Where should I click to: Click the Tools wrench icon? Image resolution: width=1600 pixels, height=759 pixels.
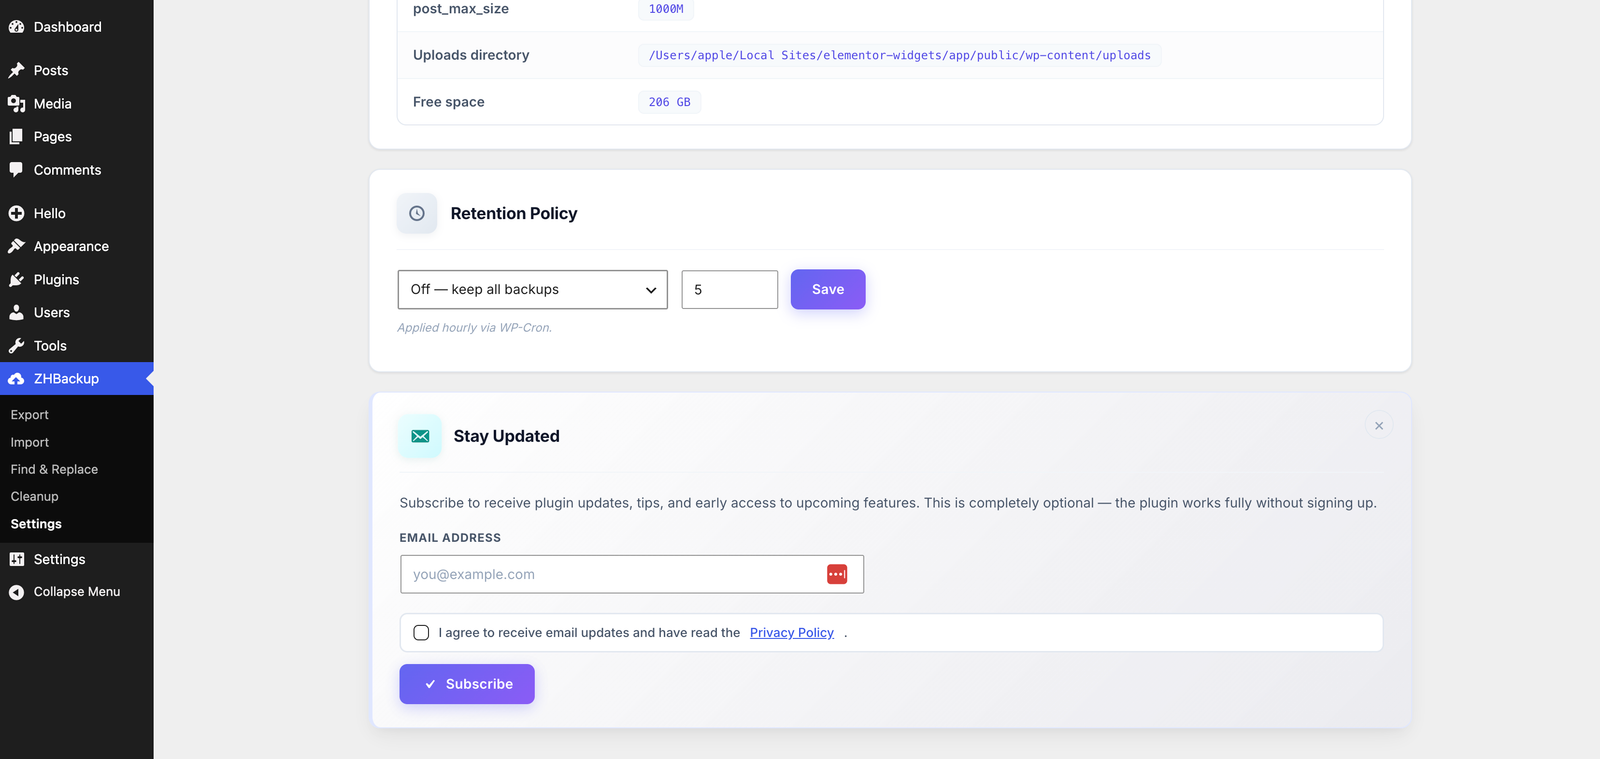tap(16, 345)
